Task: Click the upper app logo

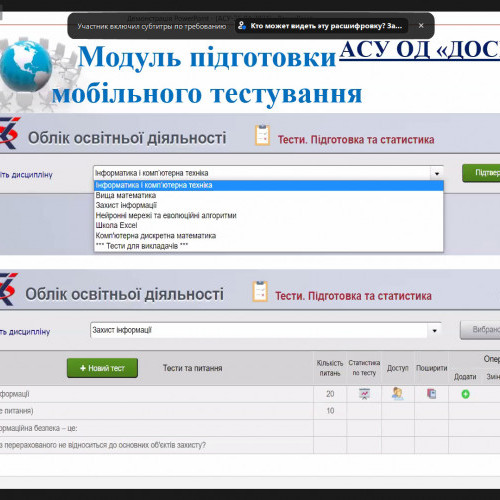Action: click(x=9, y=133)
